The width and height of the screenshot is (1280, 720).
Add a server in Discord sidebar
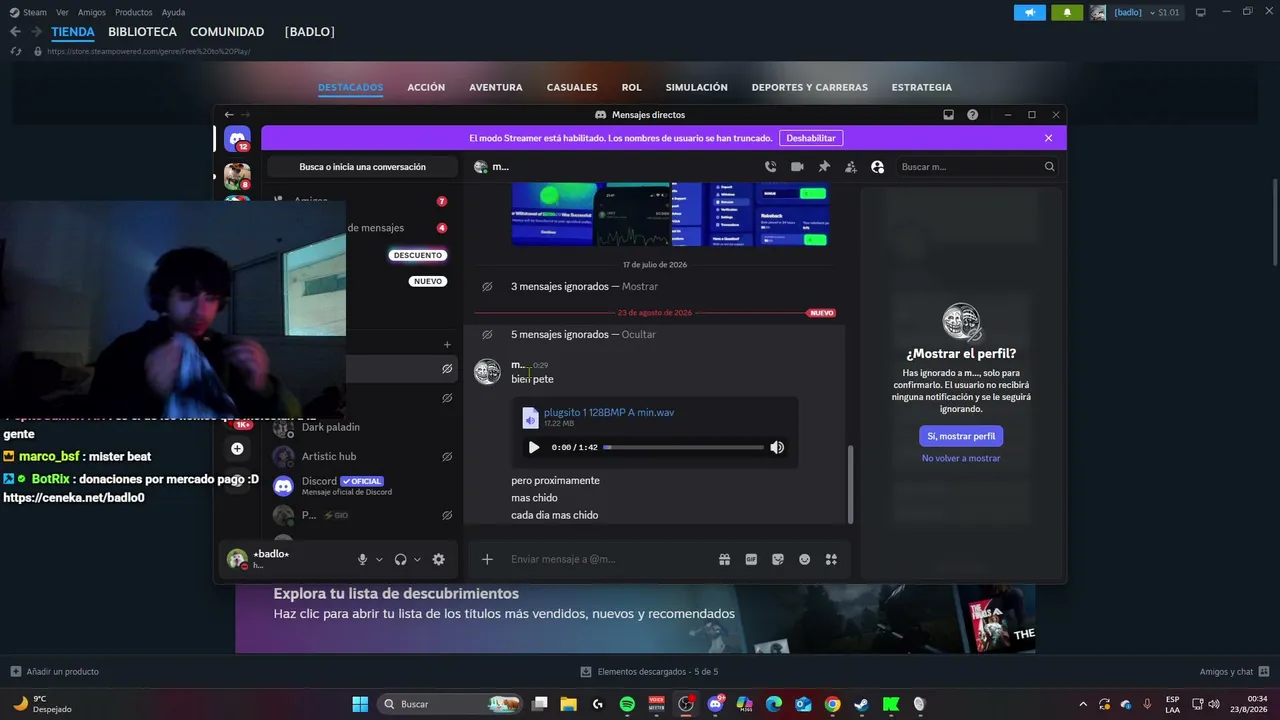click(237, 449)
